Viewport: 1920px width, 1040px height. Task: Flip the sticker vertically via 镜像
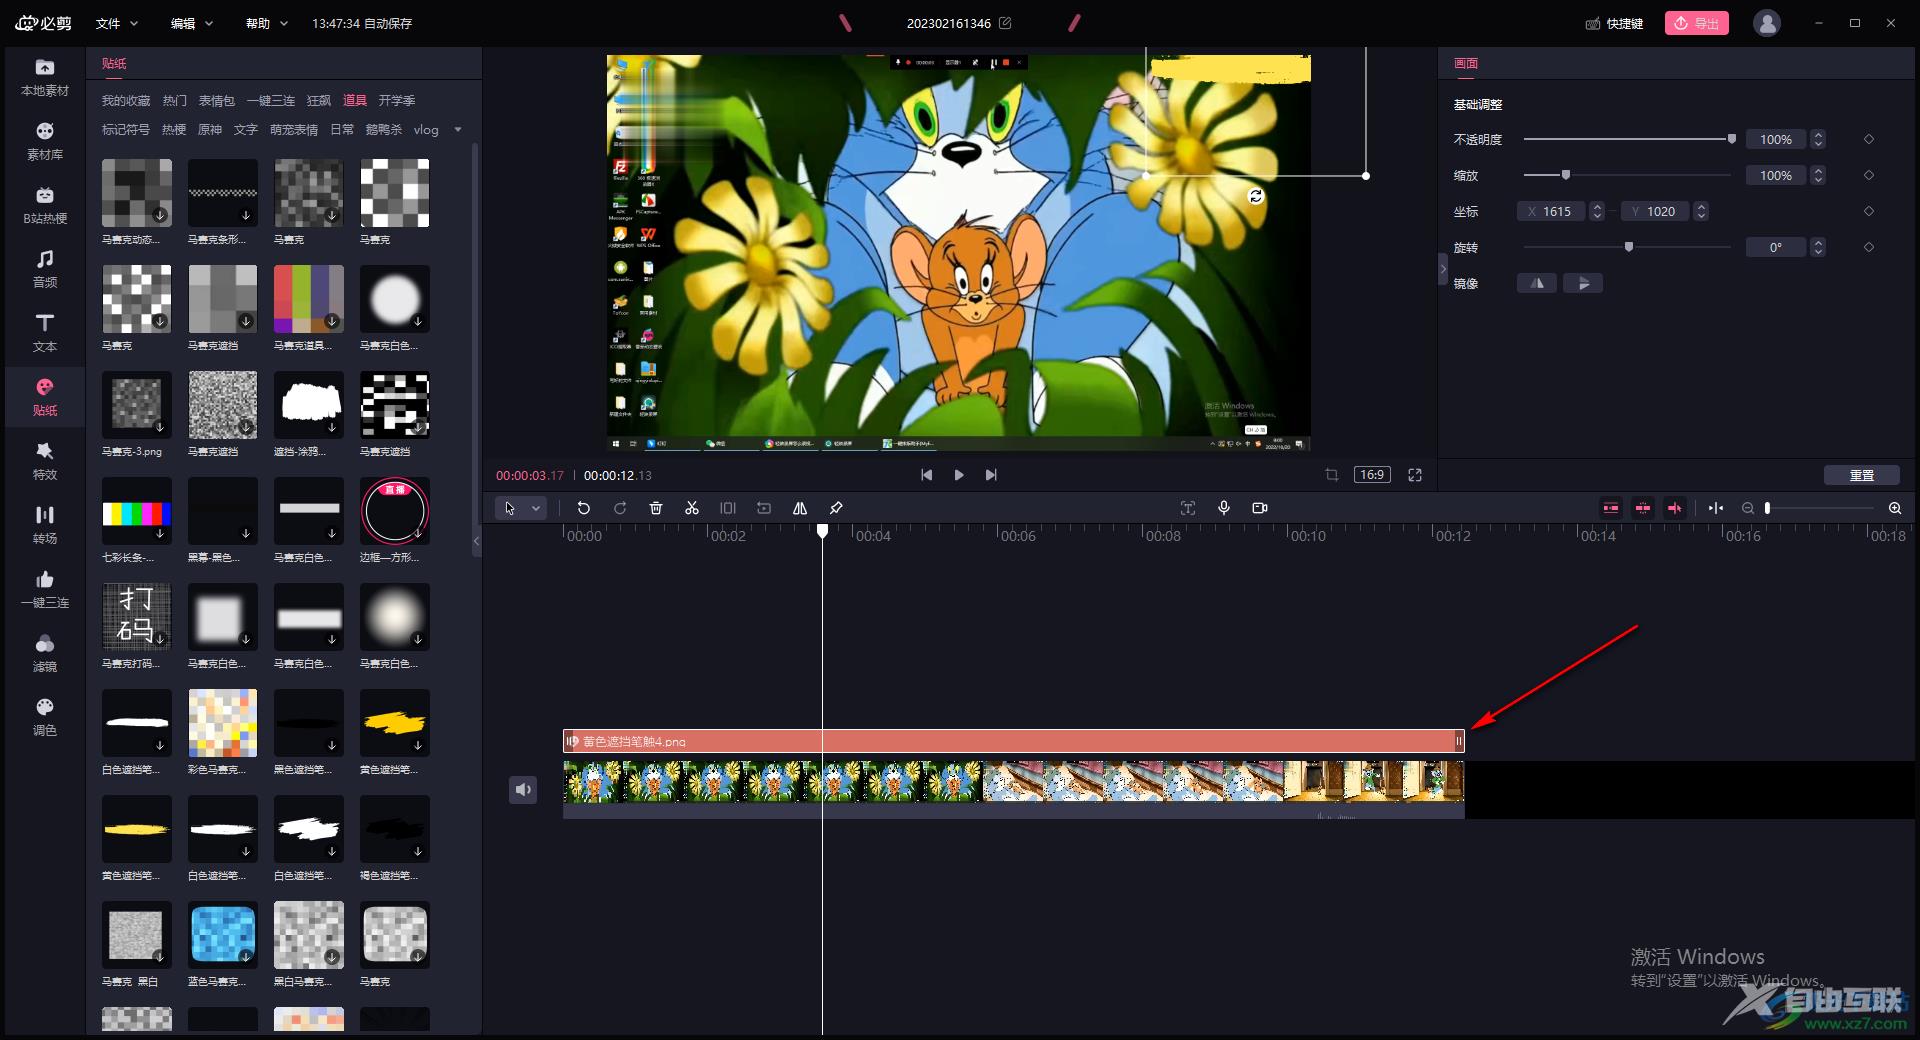click(1583, 283)
